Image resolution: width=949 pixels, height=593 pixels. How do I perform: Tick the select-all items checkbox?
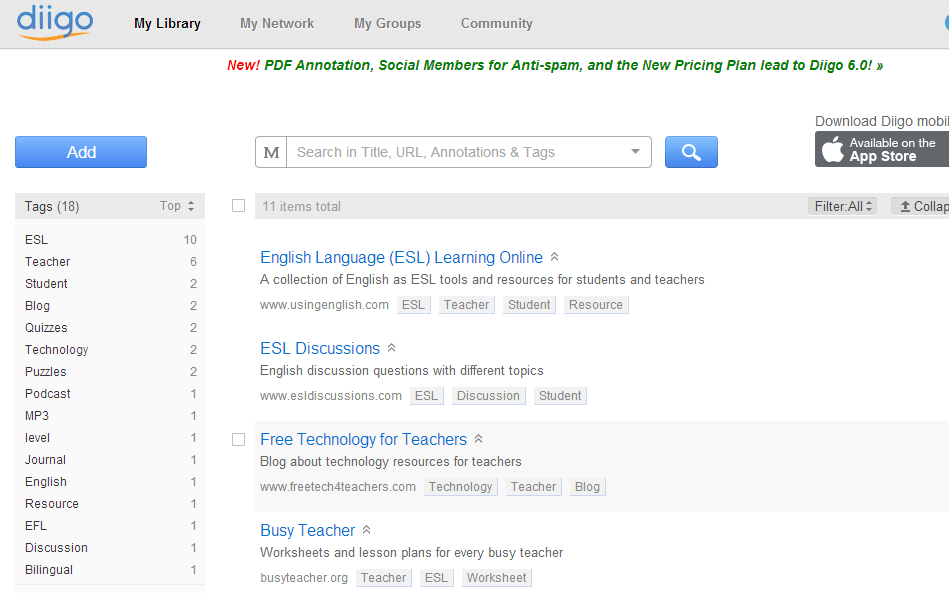238,206
